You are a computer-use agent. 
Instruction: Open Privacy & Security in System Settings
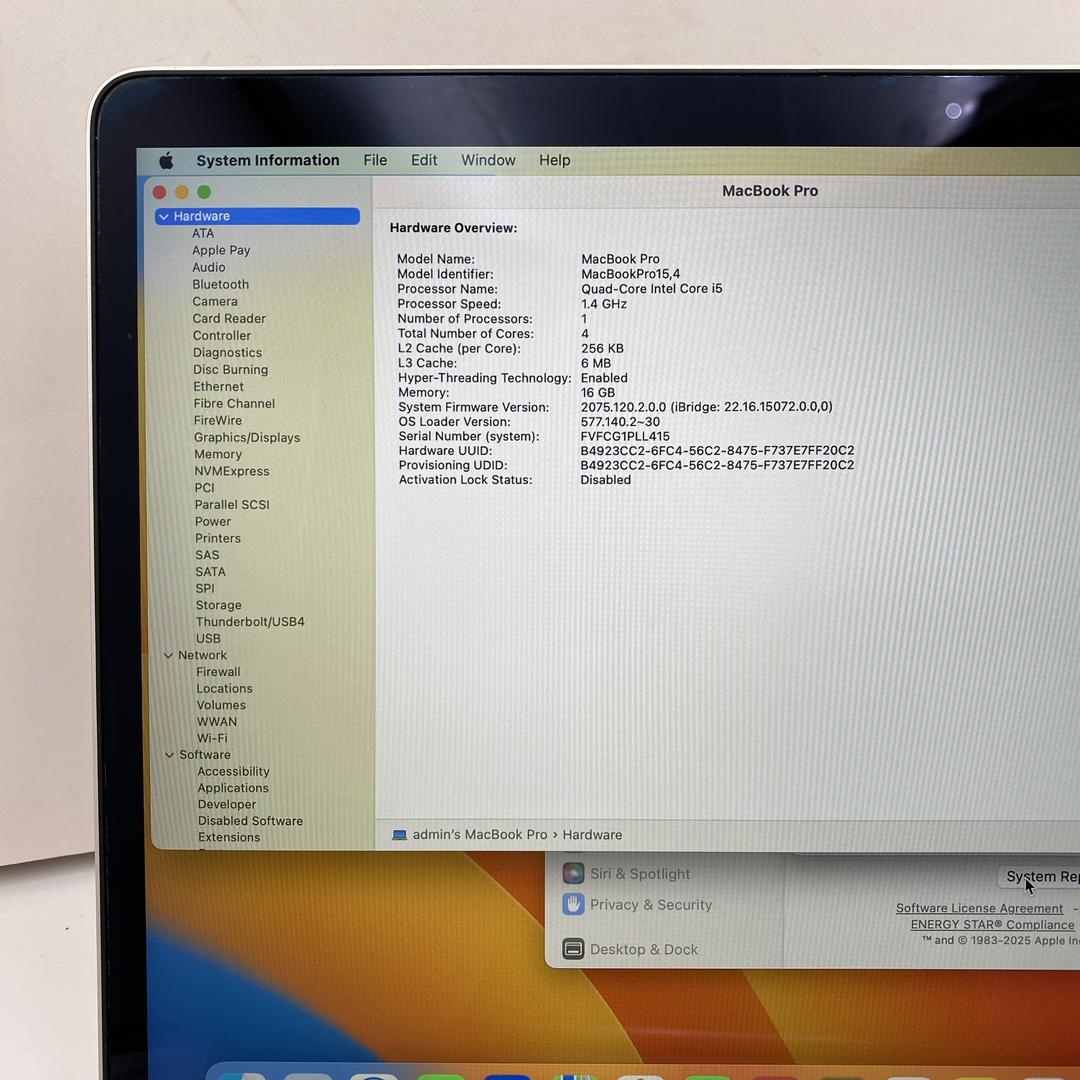coord(637,905)
